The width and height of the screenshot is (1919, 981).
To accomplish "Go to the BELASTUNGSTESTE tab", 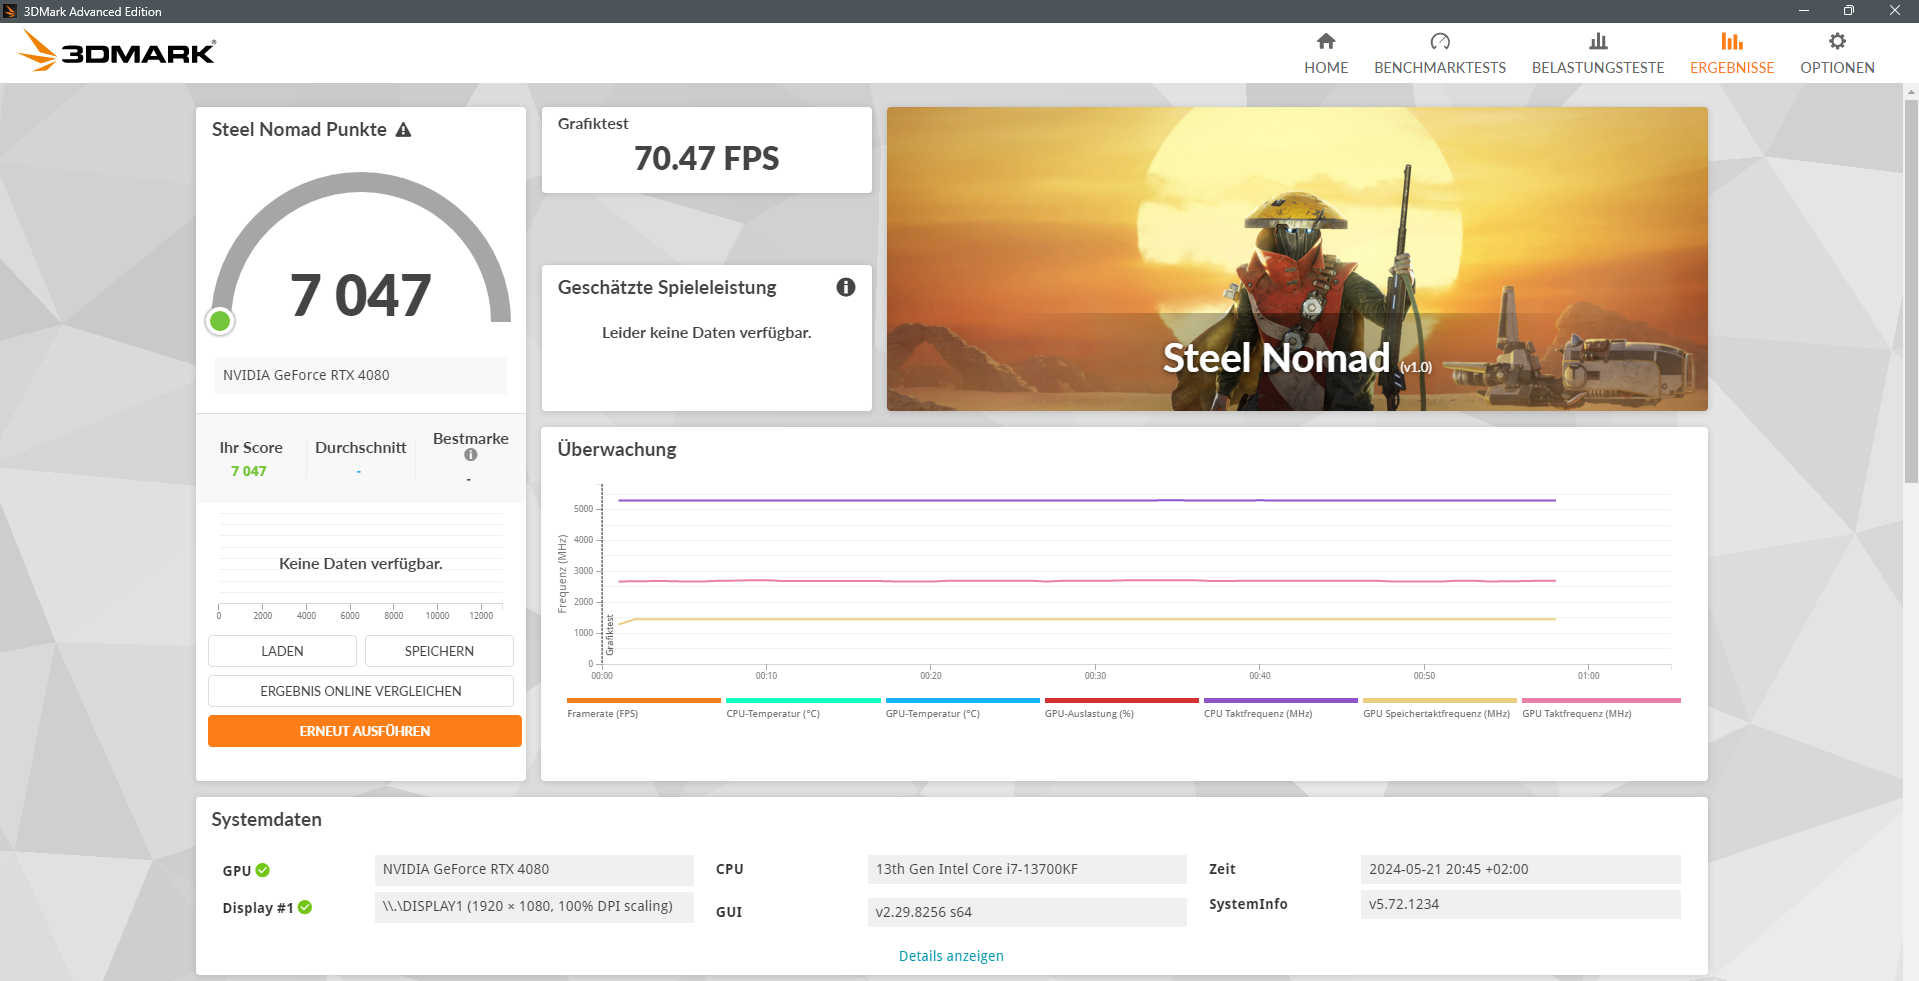I will click(1598, 53).
